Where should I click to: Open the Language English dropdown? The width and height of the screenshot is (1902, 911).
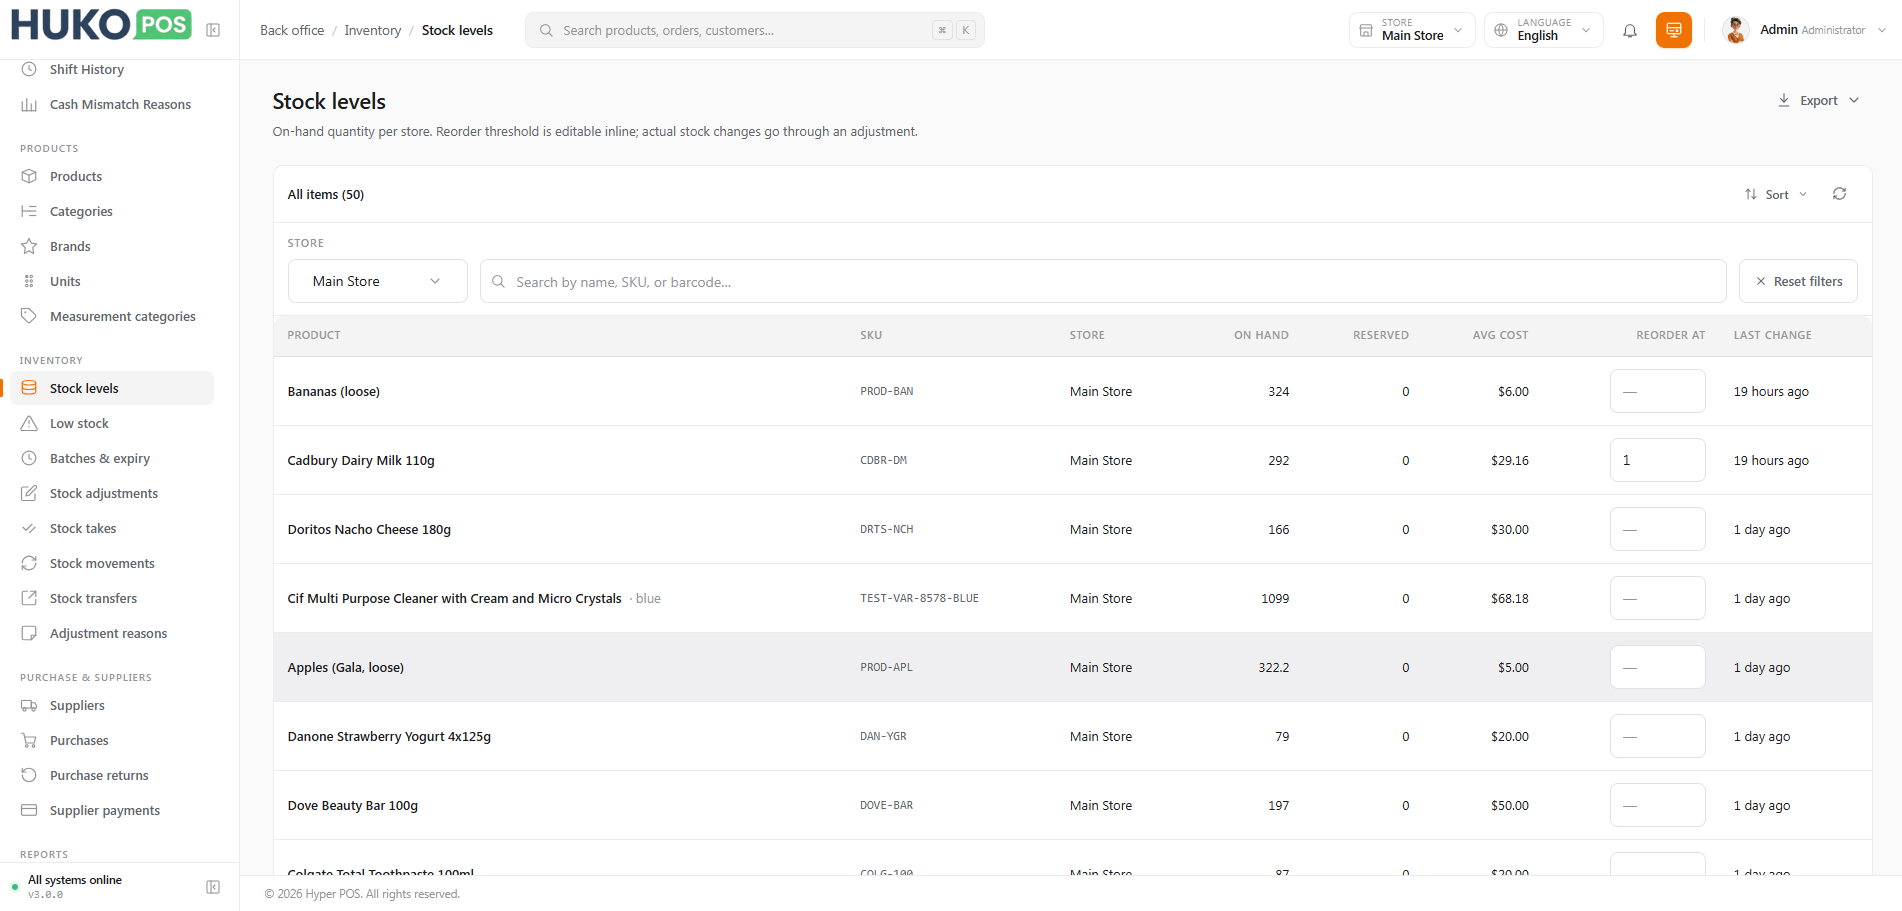(x=1544, y=30)
